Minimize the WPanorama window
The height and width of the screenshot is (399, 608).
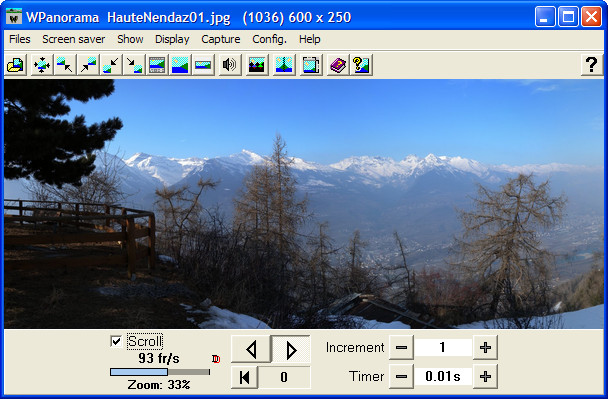point(545,17)
